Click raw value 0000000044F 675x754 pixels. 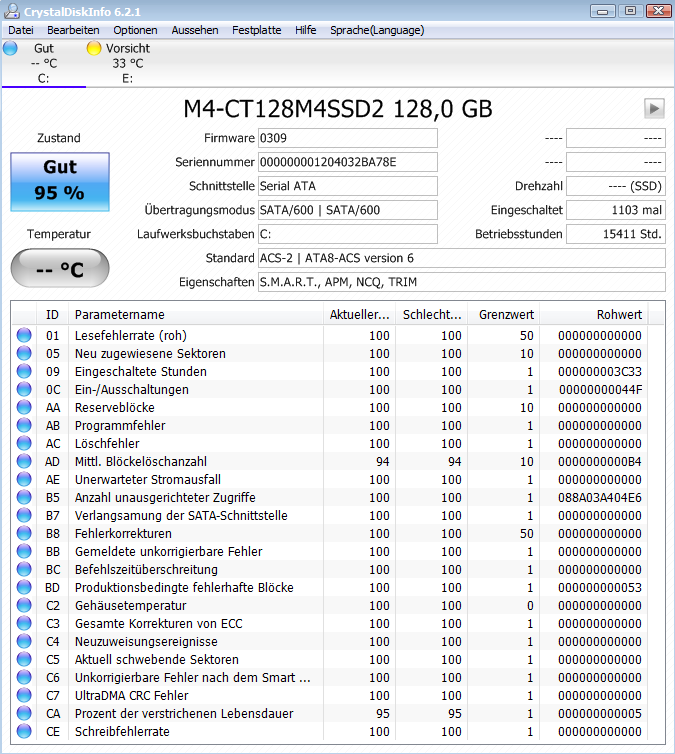(x=600, y=390)
